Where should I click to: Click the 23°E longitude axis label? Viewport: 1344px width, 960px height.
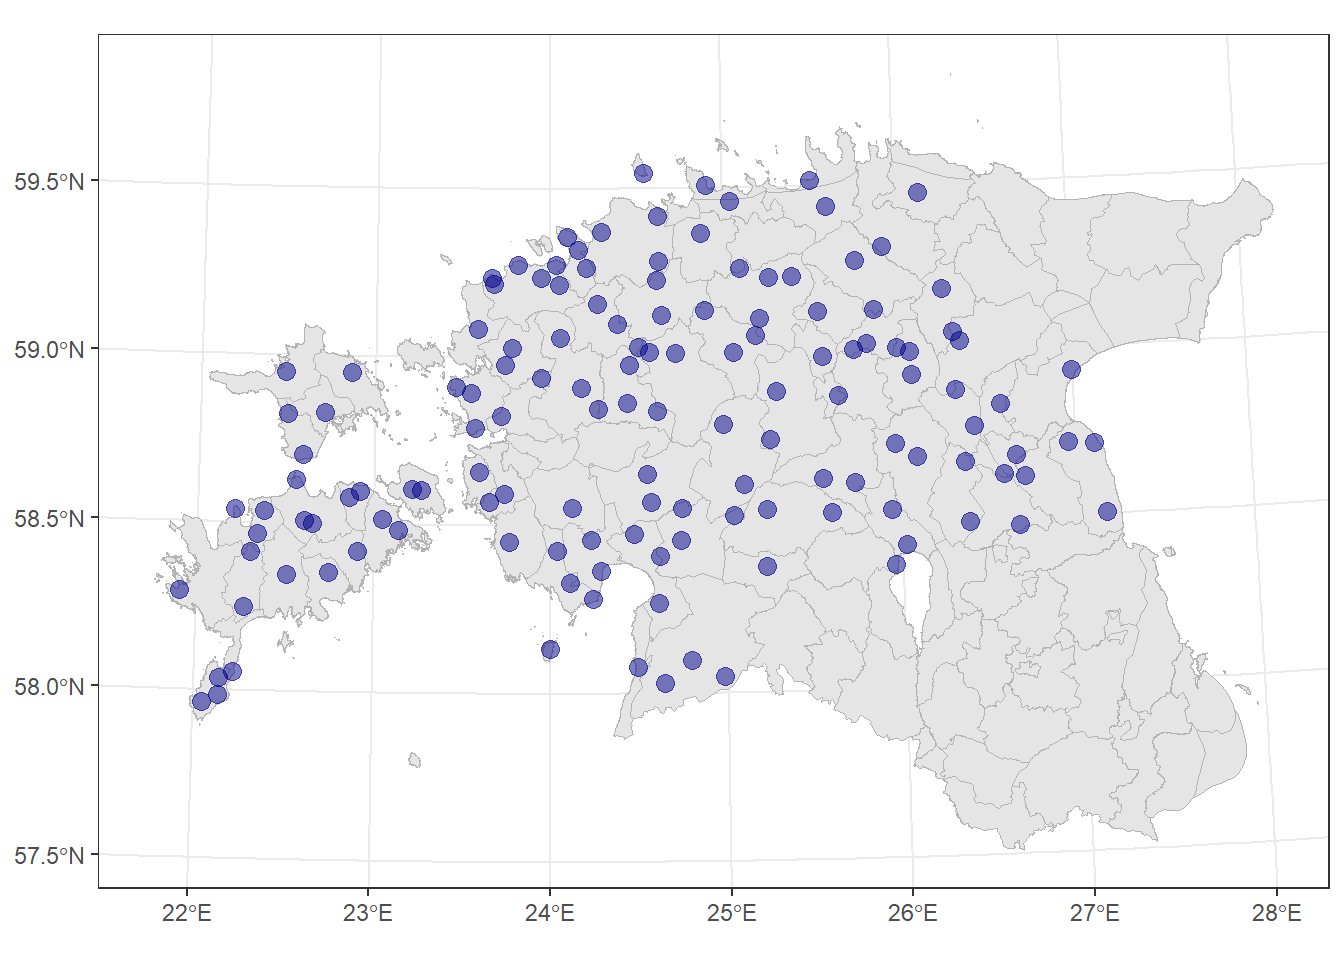coord(368,913)
